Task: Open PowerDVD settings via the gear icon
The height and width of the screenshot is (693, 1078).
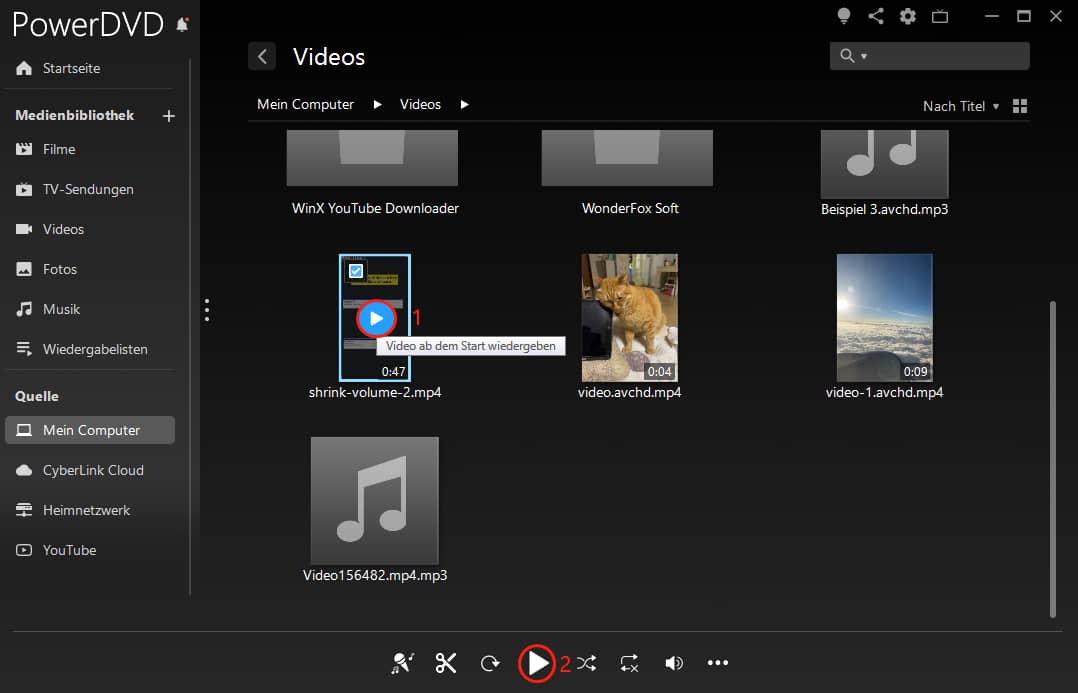Action: click(x=907, y=16)
